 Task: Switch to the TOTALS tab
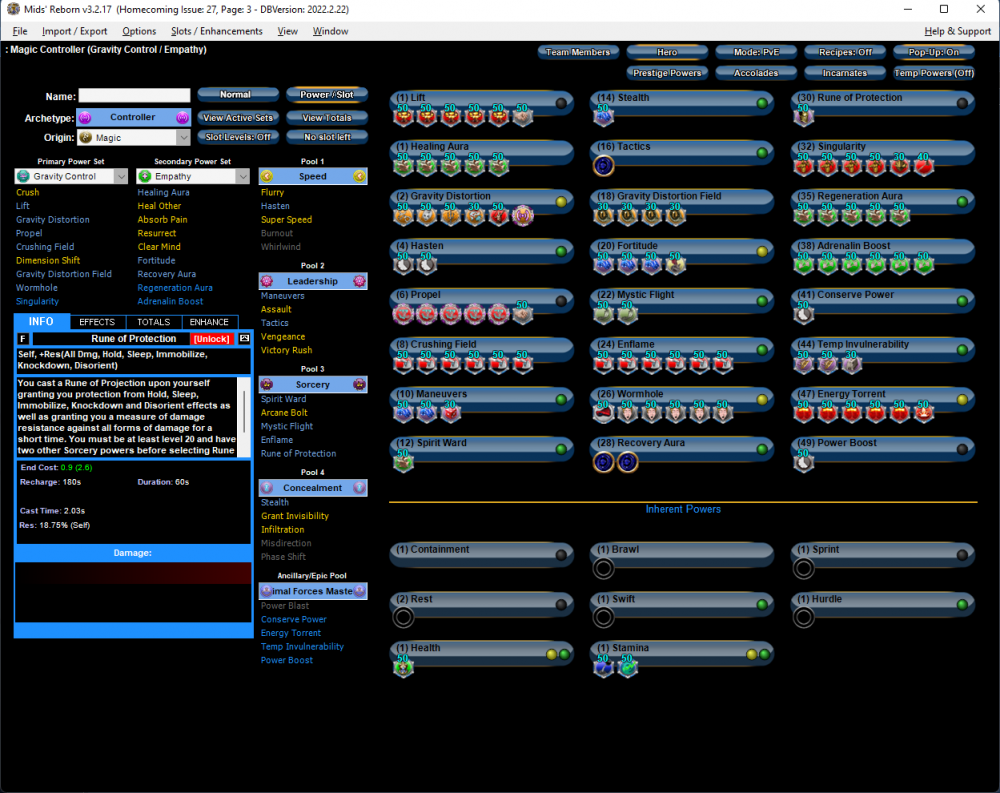153,322
